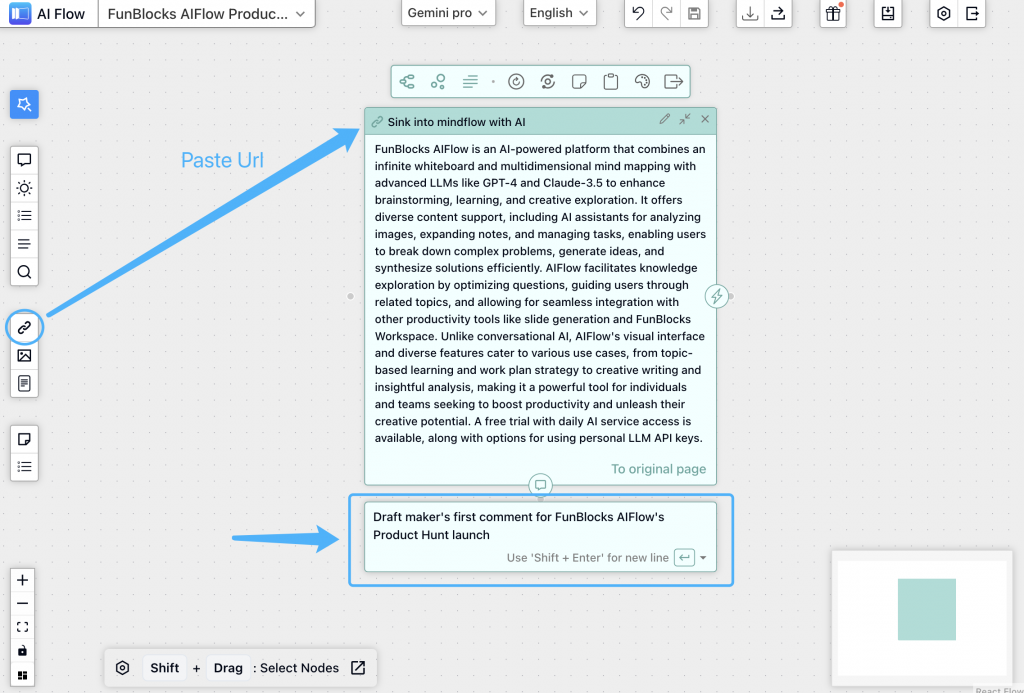This screenshot has width=1024, height=693.
Task: Zoom in with the plus button
Action: coord(23,580)
